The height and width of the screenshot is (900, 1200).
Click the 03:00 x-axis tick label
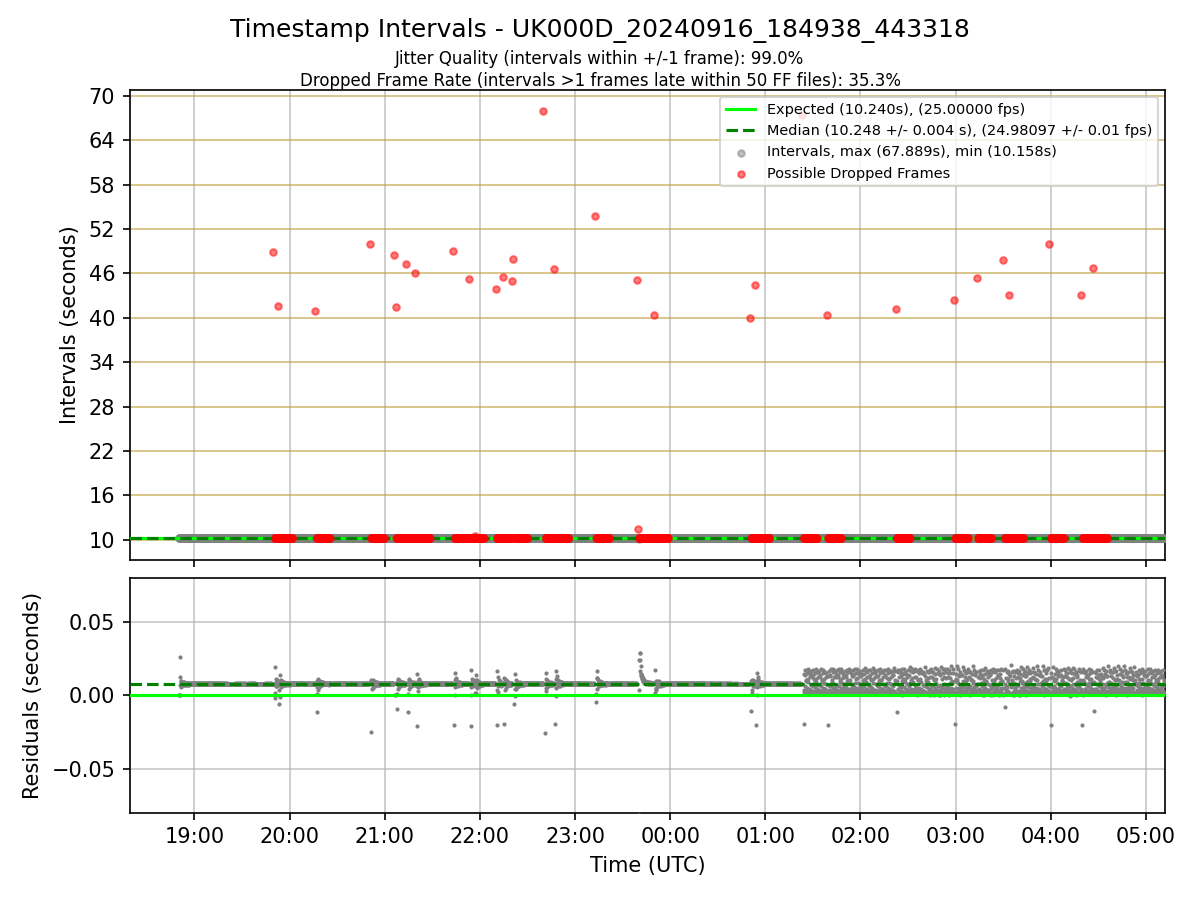click(955, 836)
